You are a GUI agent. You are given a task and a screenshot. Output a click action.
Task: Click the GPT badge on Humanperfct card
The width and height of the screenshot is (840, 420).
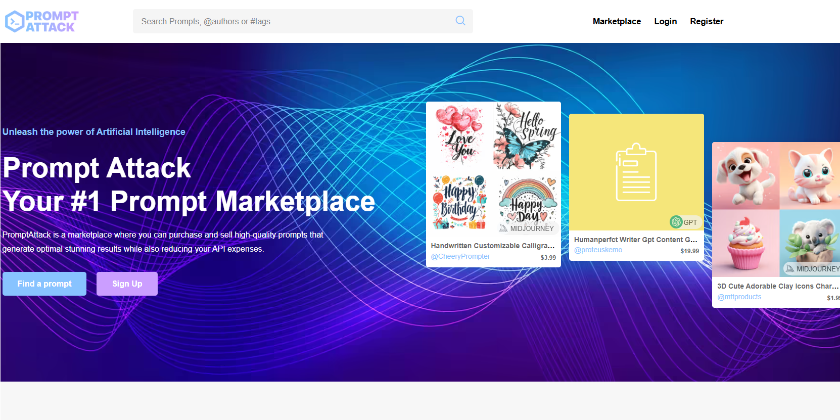[685, 222]
